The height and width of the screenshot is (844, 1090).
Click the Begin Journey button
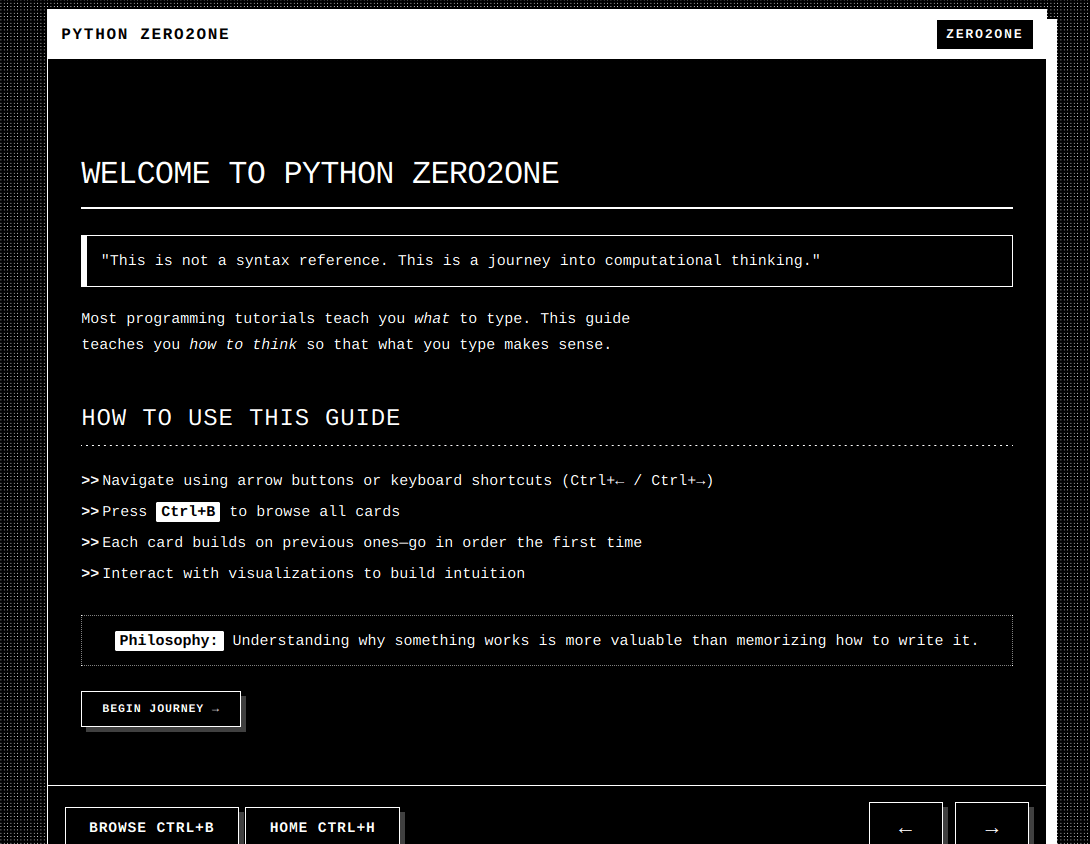point(161,708)
